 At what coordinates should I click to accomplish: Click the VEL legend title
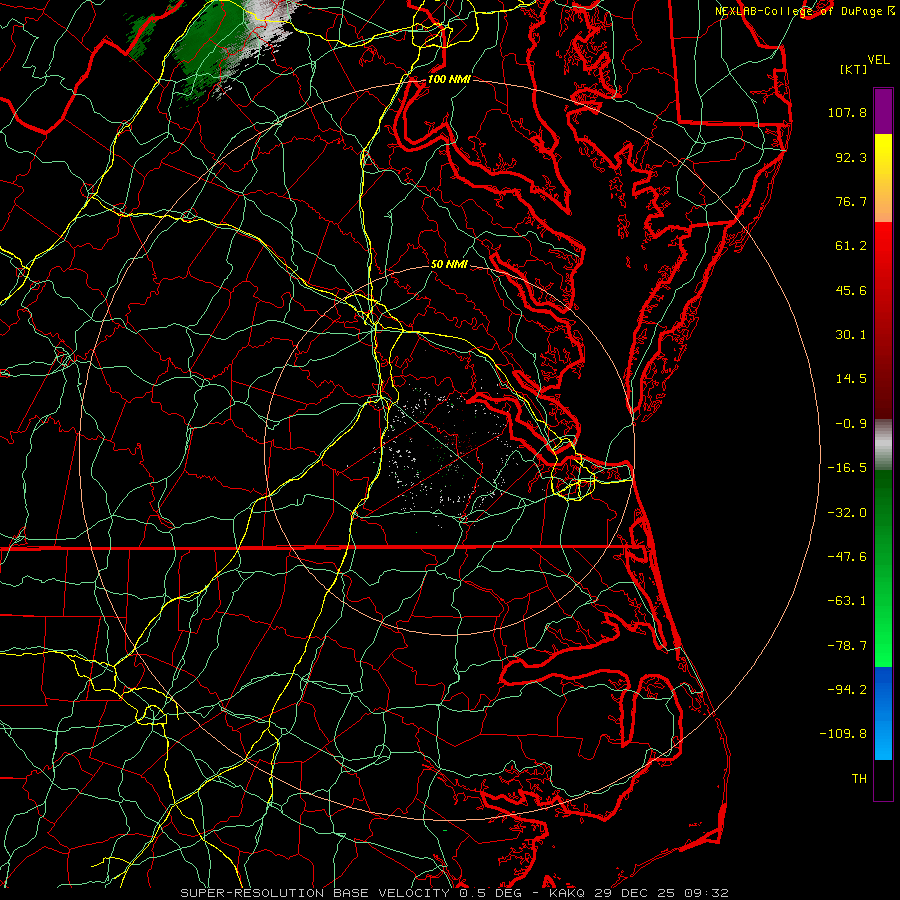(x=878, y=60)
